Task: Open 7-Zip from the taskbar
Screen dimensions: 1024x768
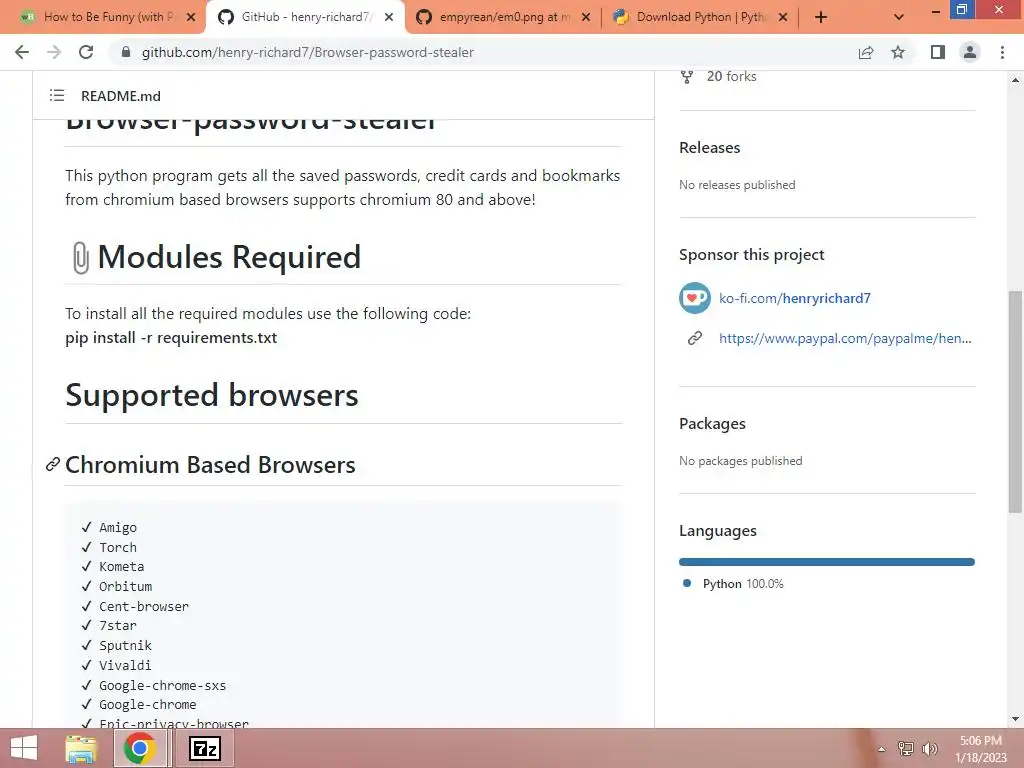Action: [x=204, y=748]
